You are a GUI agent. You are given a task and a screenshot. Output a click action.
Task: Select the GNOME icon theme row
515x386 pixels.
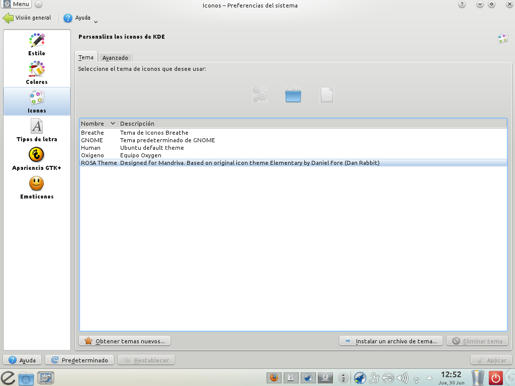click(293, 140)
